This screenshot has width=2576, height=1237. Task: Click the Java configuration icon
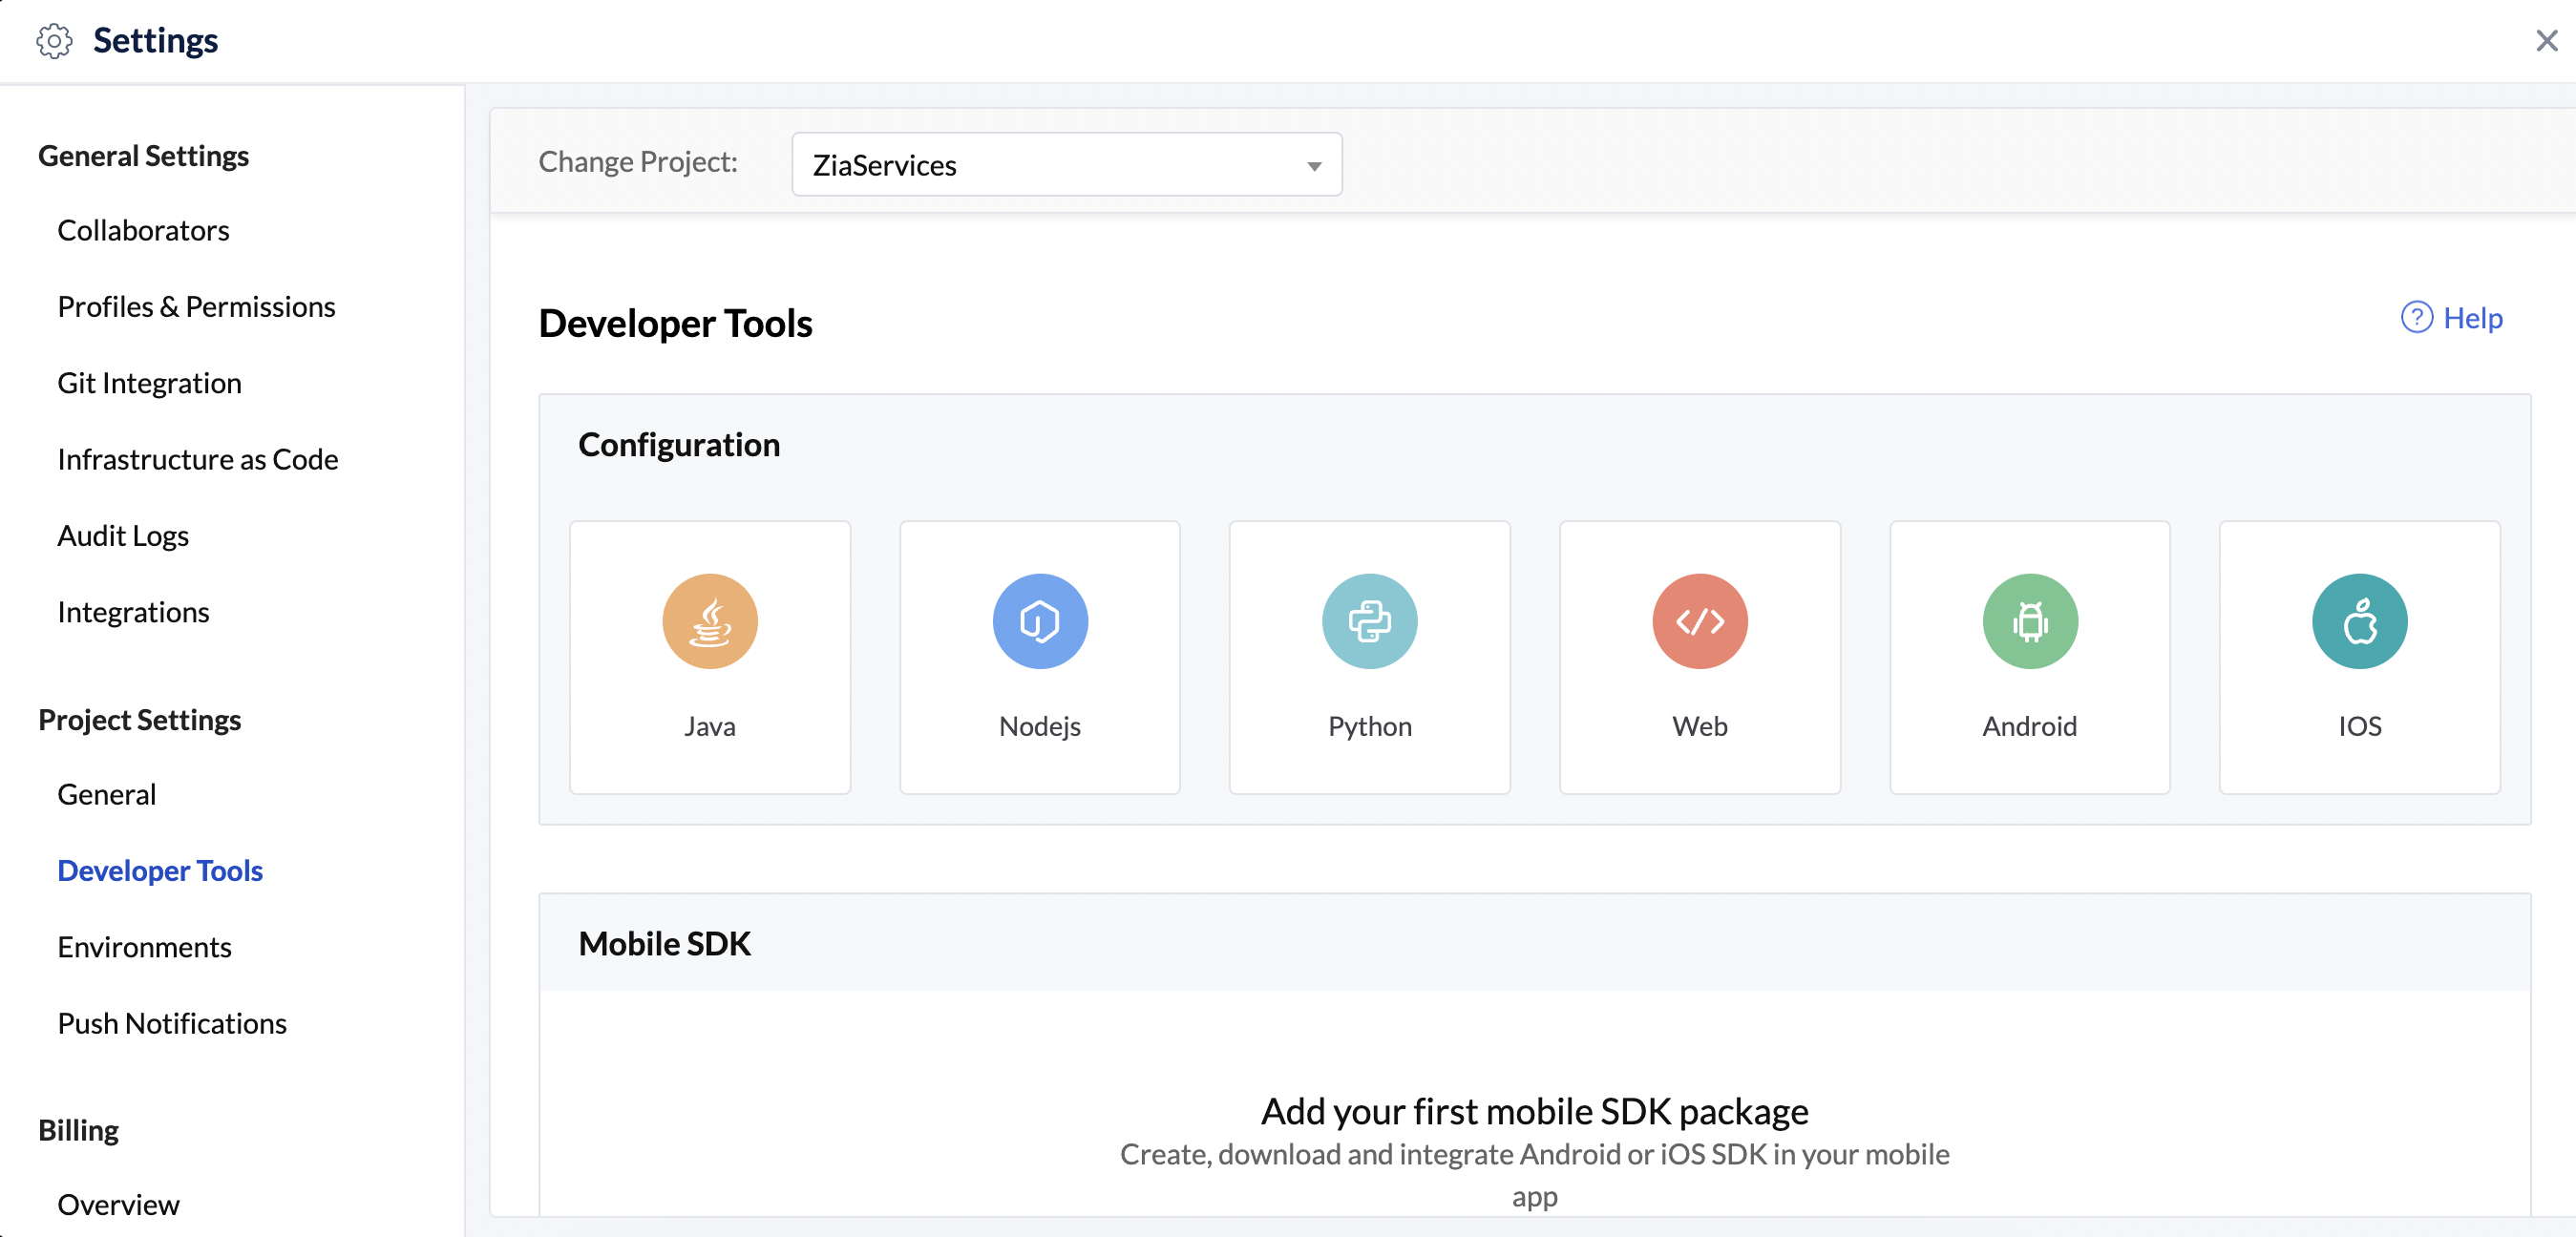[x=709, y=621]
